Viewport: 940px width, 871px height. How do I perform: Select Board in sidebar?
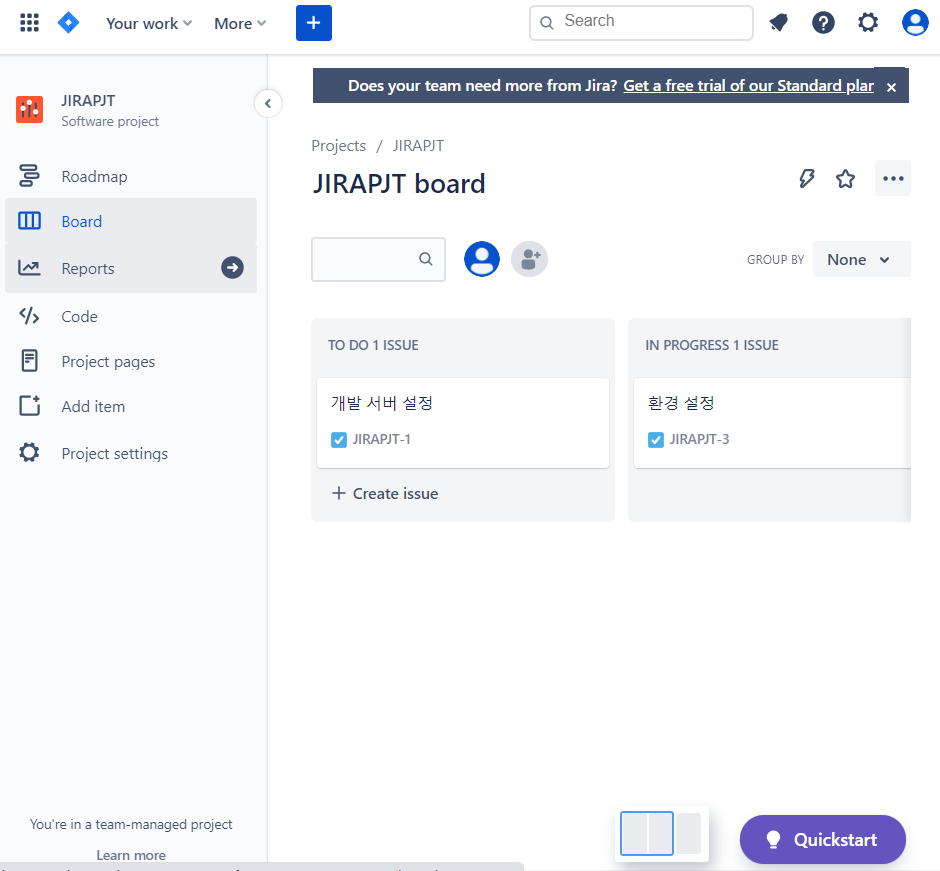click(x=131, y=221)
